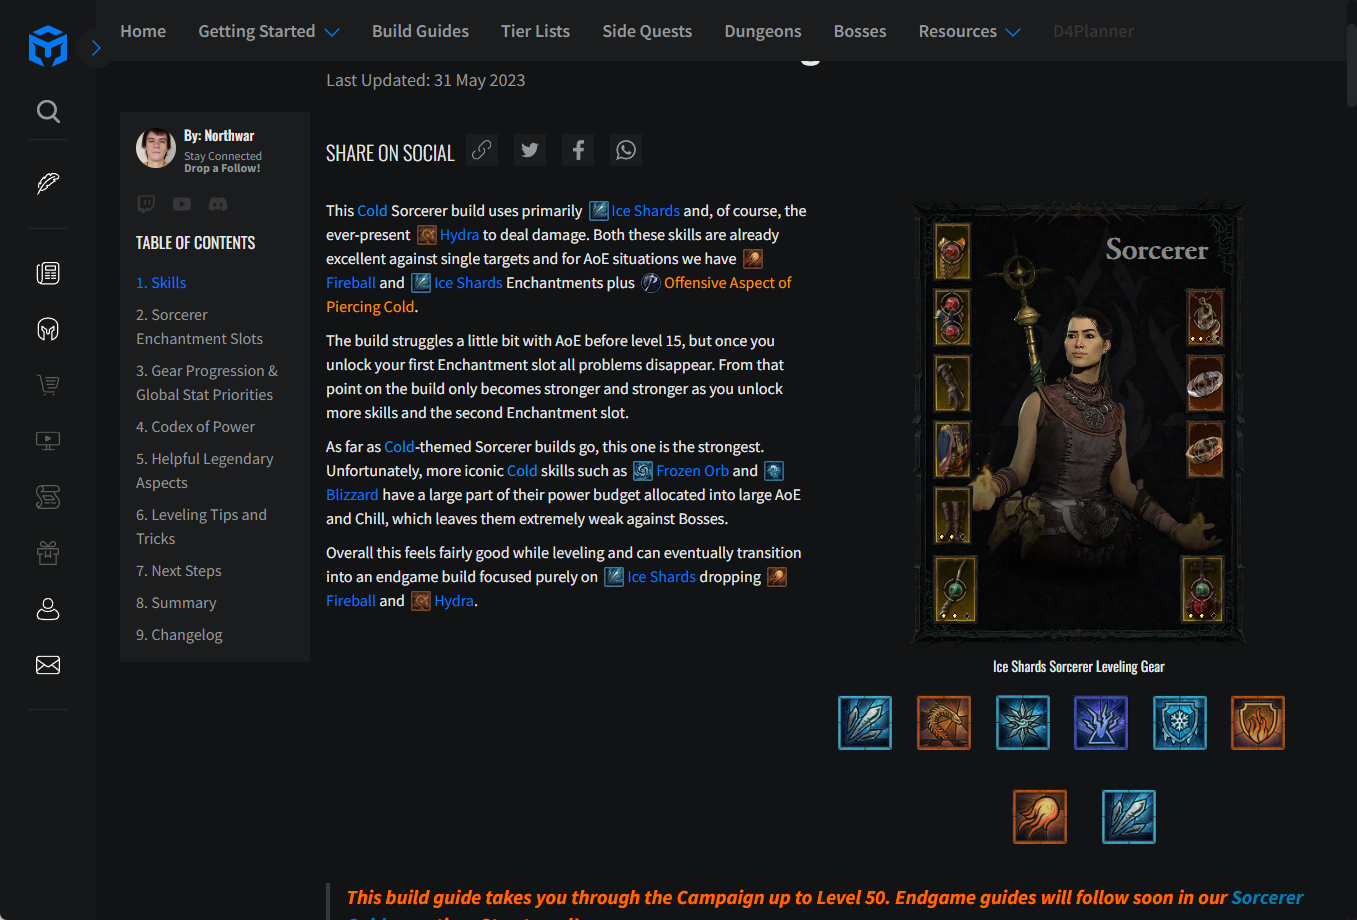1357x920 pixels.
Task: Go to Gear Progression & Global Stat Priorities
Action: point(207,383)
